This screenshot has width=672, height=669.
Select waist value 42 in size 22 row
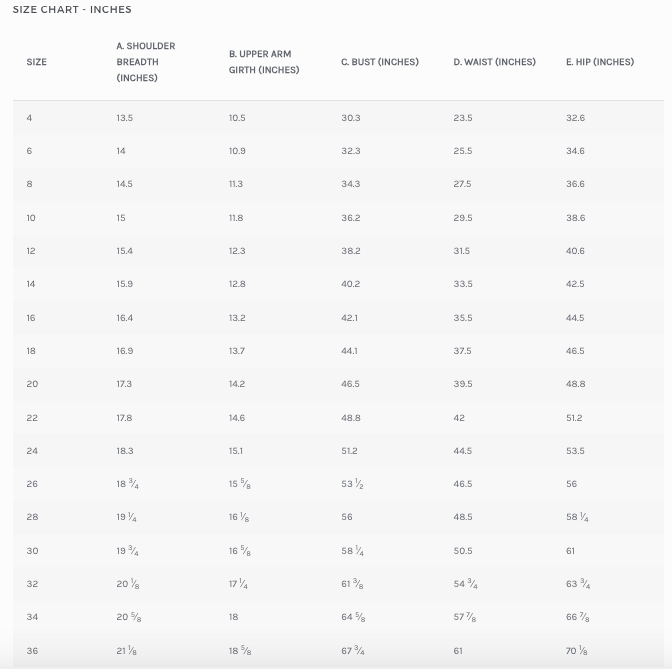coord(459,418)
